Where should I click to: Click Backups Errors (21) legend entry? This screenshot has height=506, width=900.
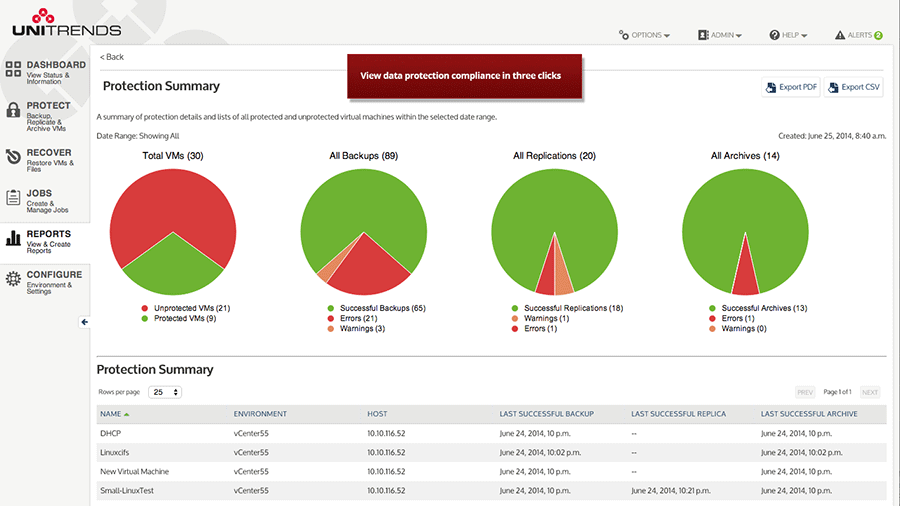click(352, 318)
